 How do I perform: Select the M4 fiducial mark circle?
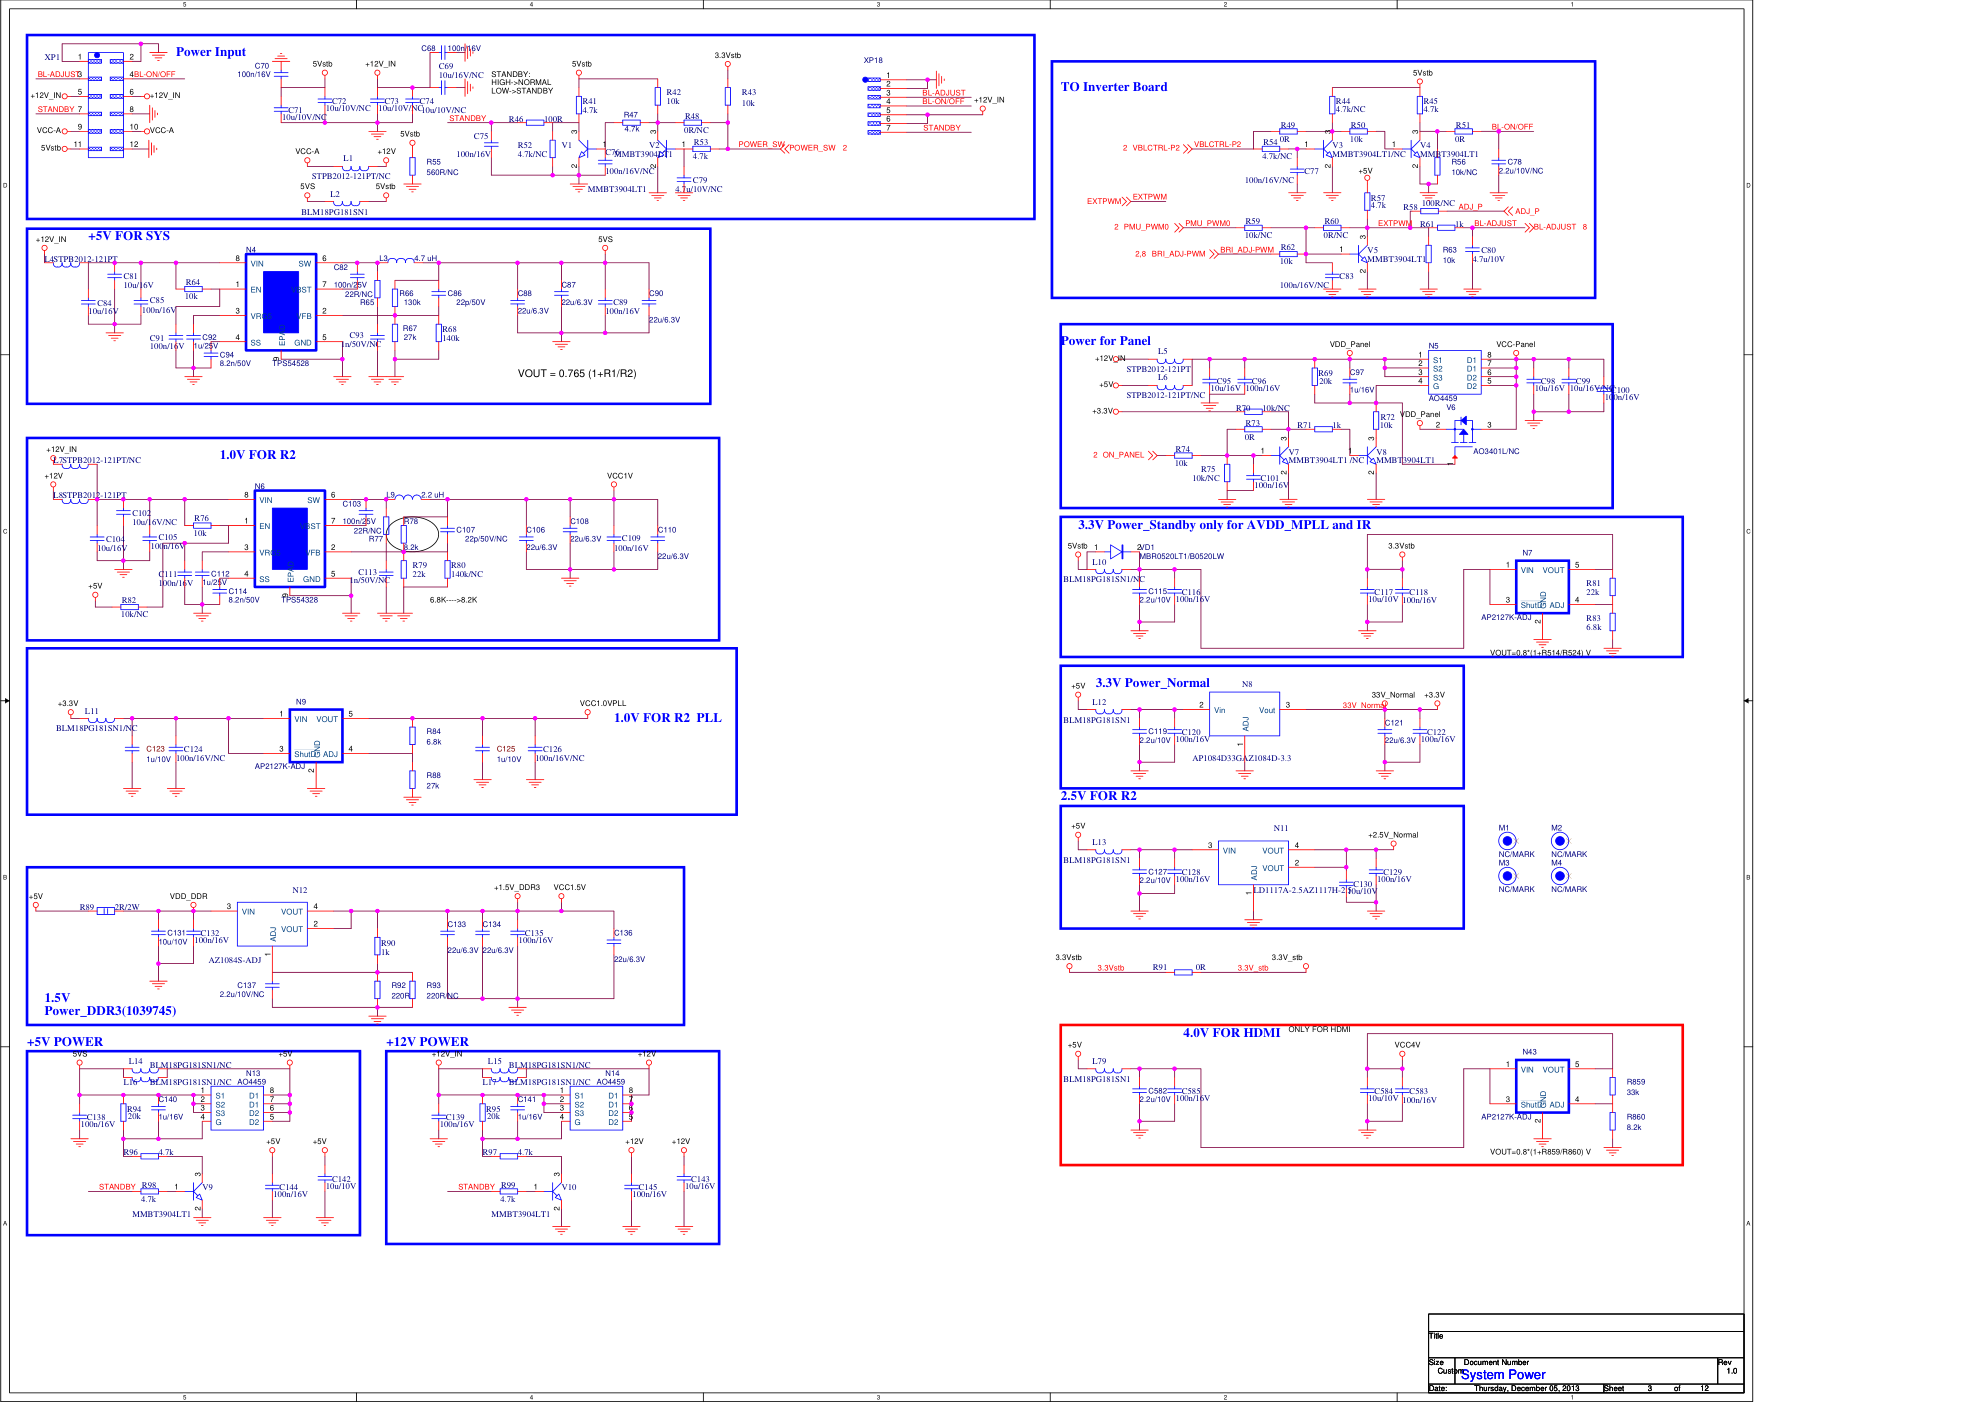(x=1559, y=876)
